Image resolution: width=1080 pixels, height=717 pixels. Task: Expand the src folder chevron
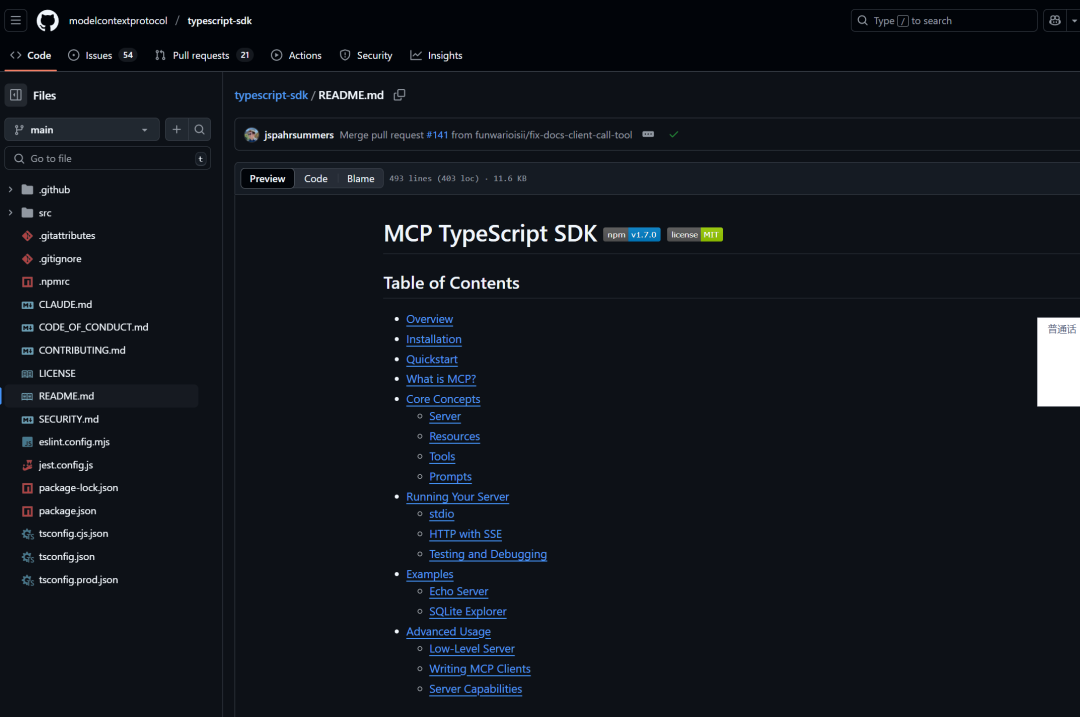(10, 213)
